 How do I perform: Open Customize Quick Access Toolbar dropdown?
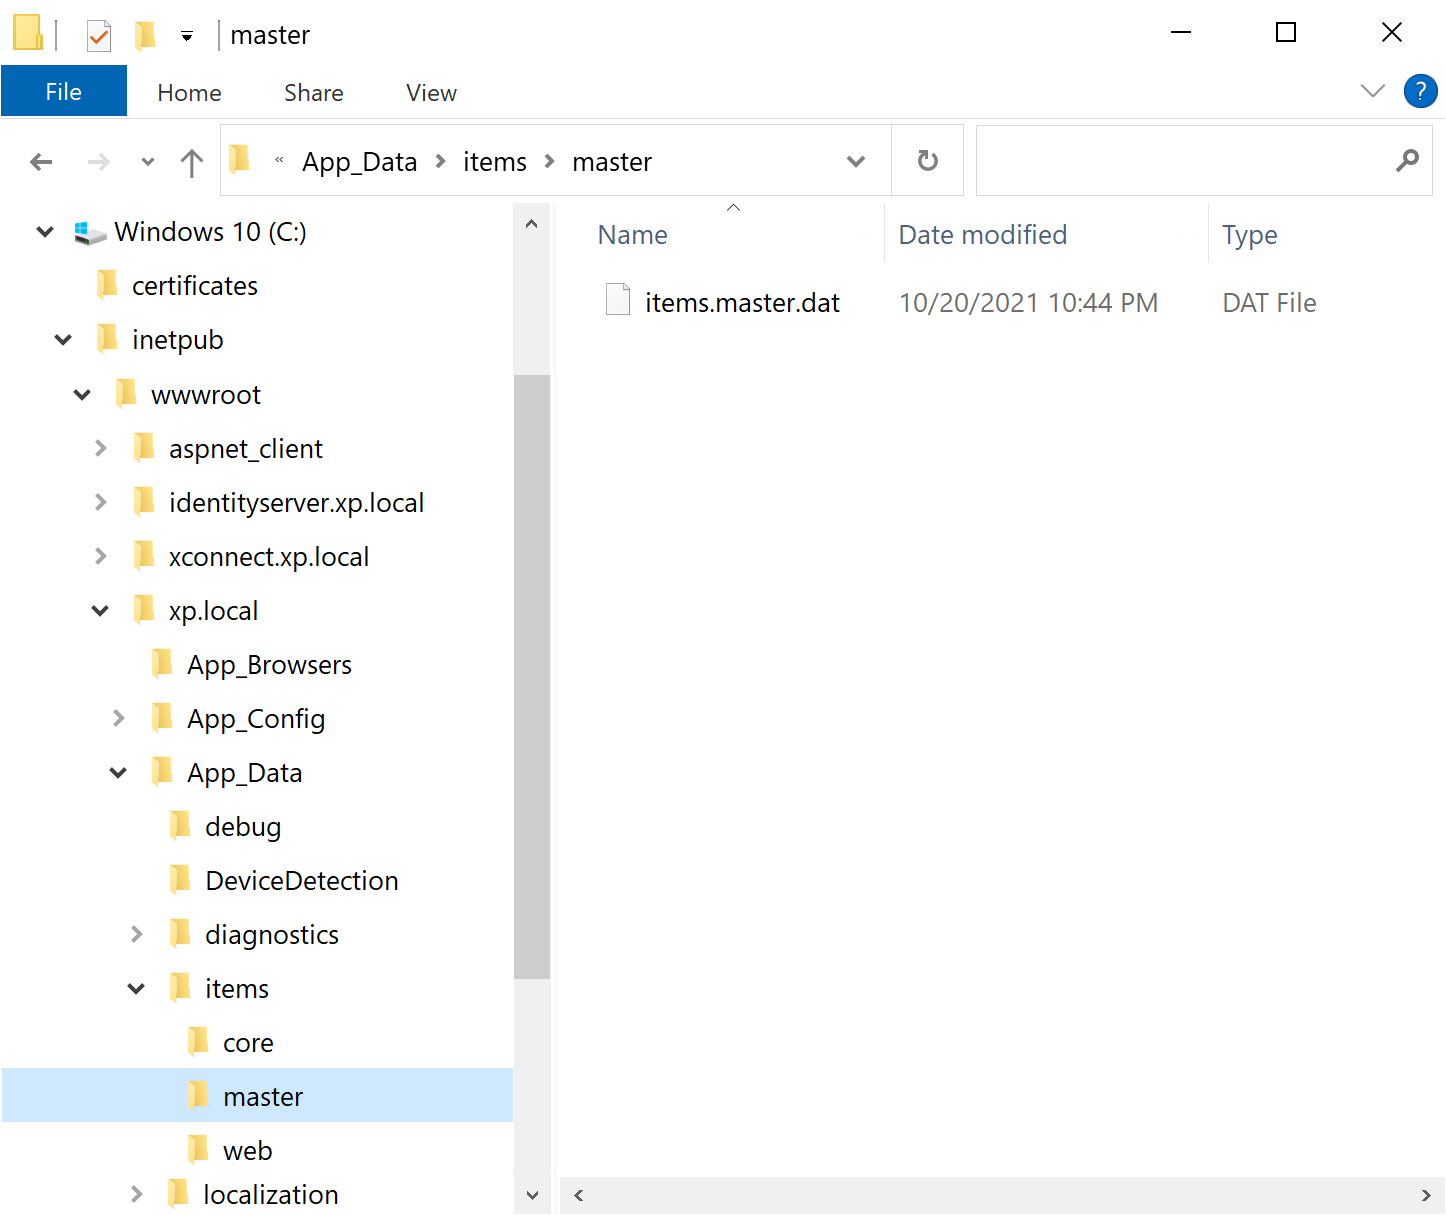(x=187, y=37)
